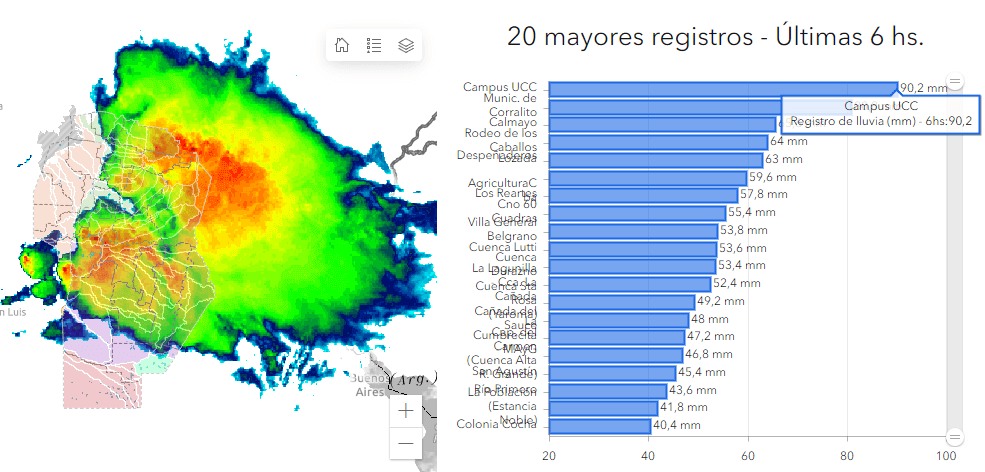
Task: Zoom in on the map
Action: point(406,411)
